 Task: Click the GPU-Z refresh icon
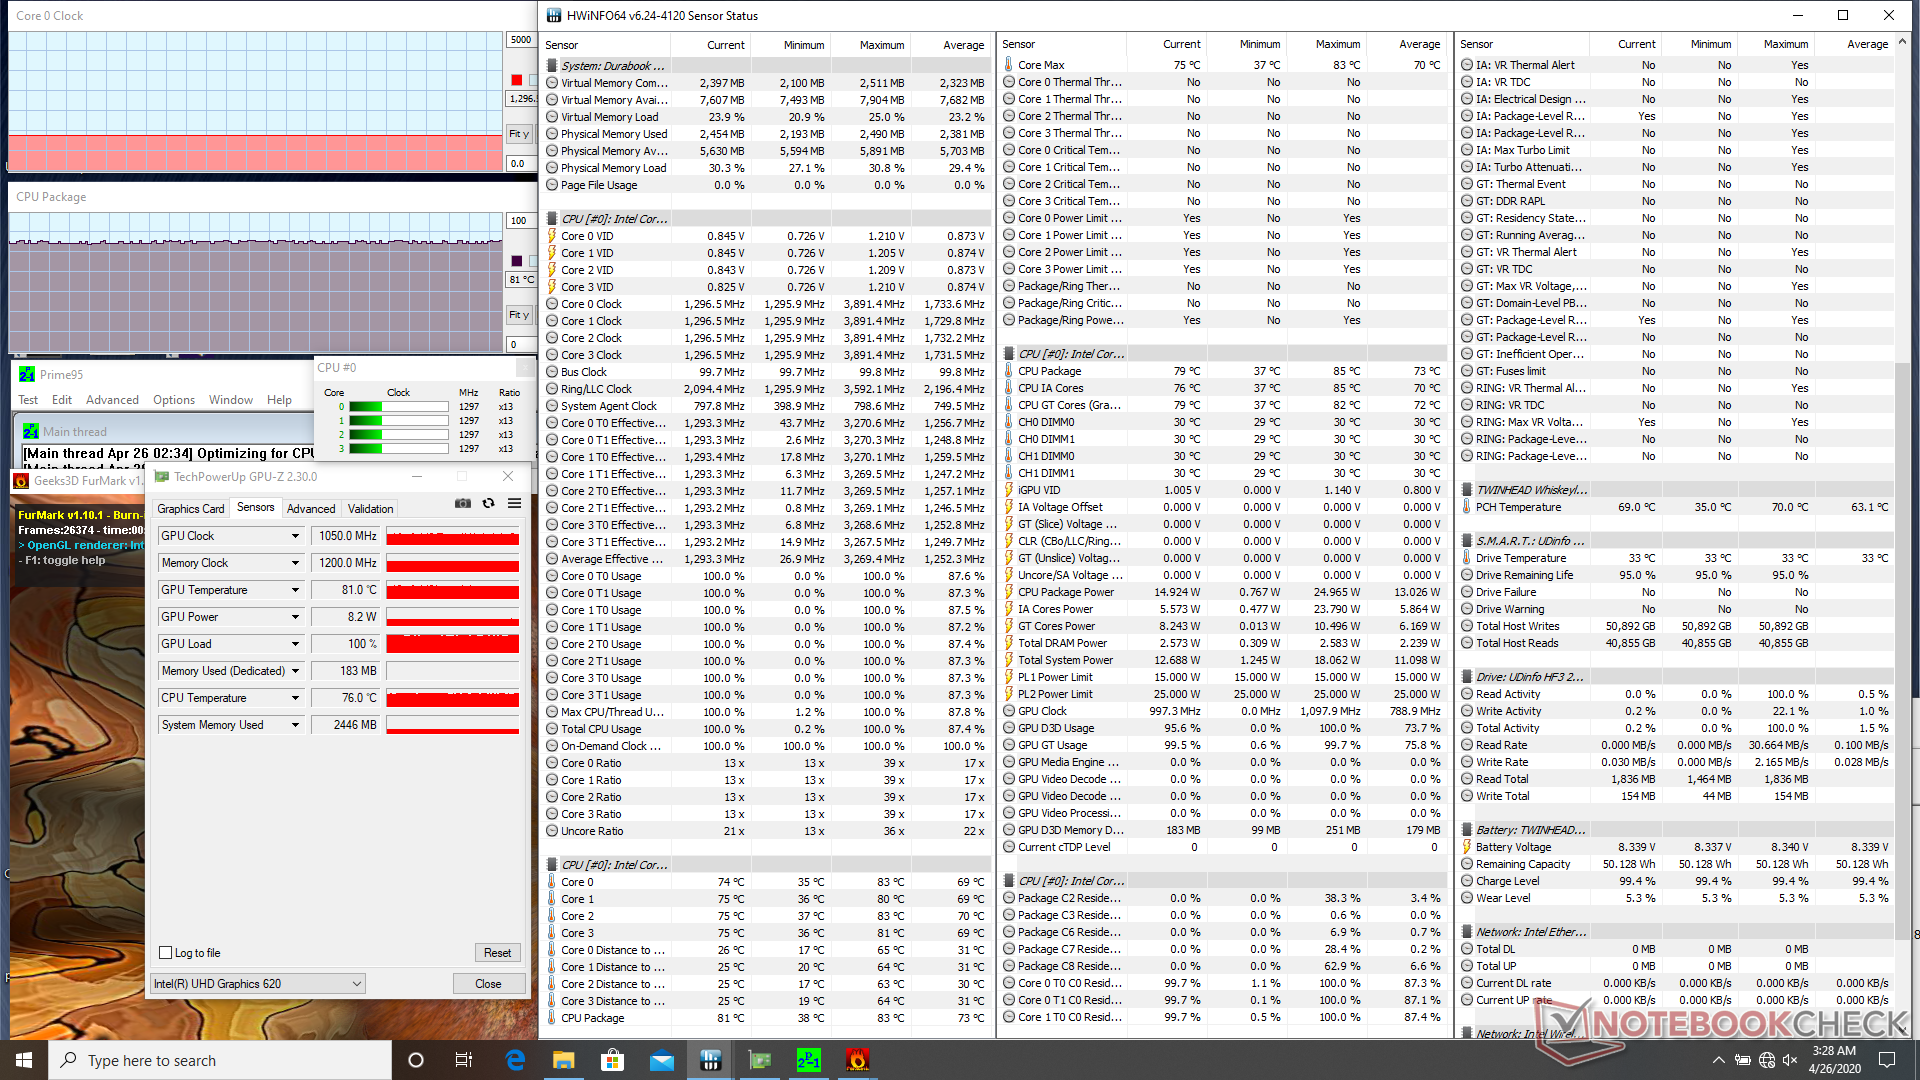pyautogui.click(x=489, y=504)
